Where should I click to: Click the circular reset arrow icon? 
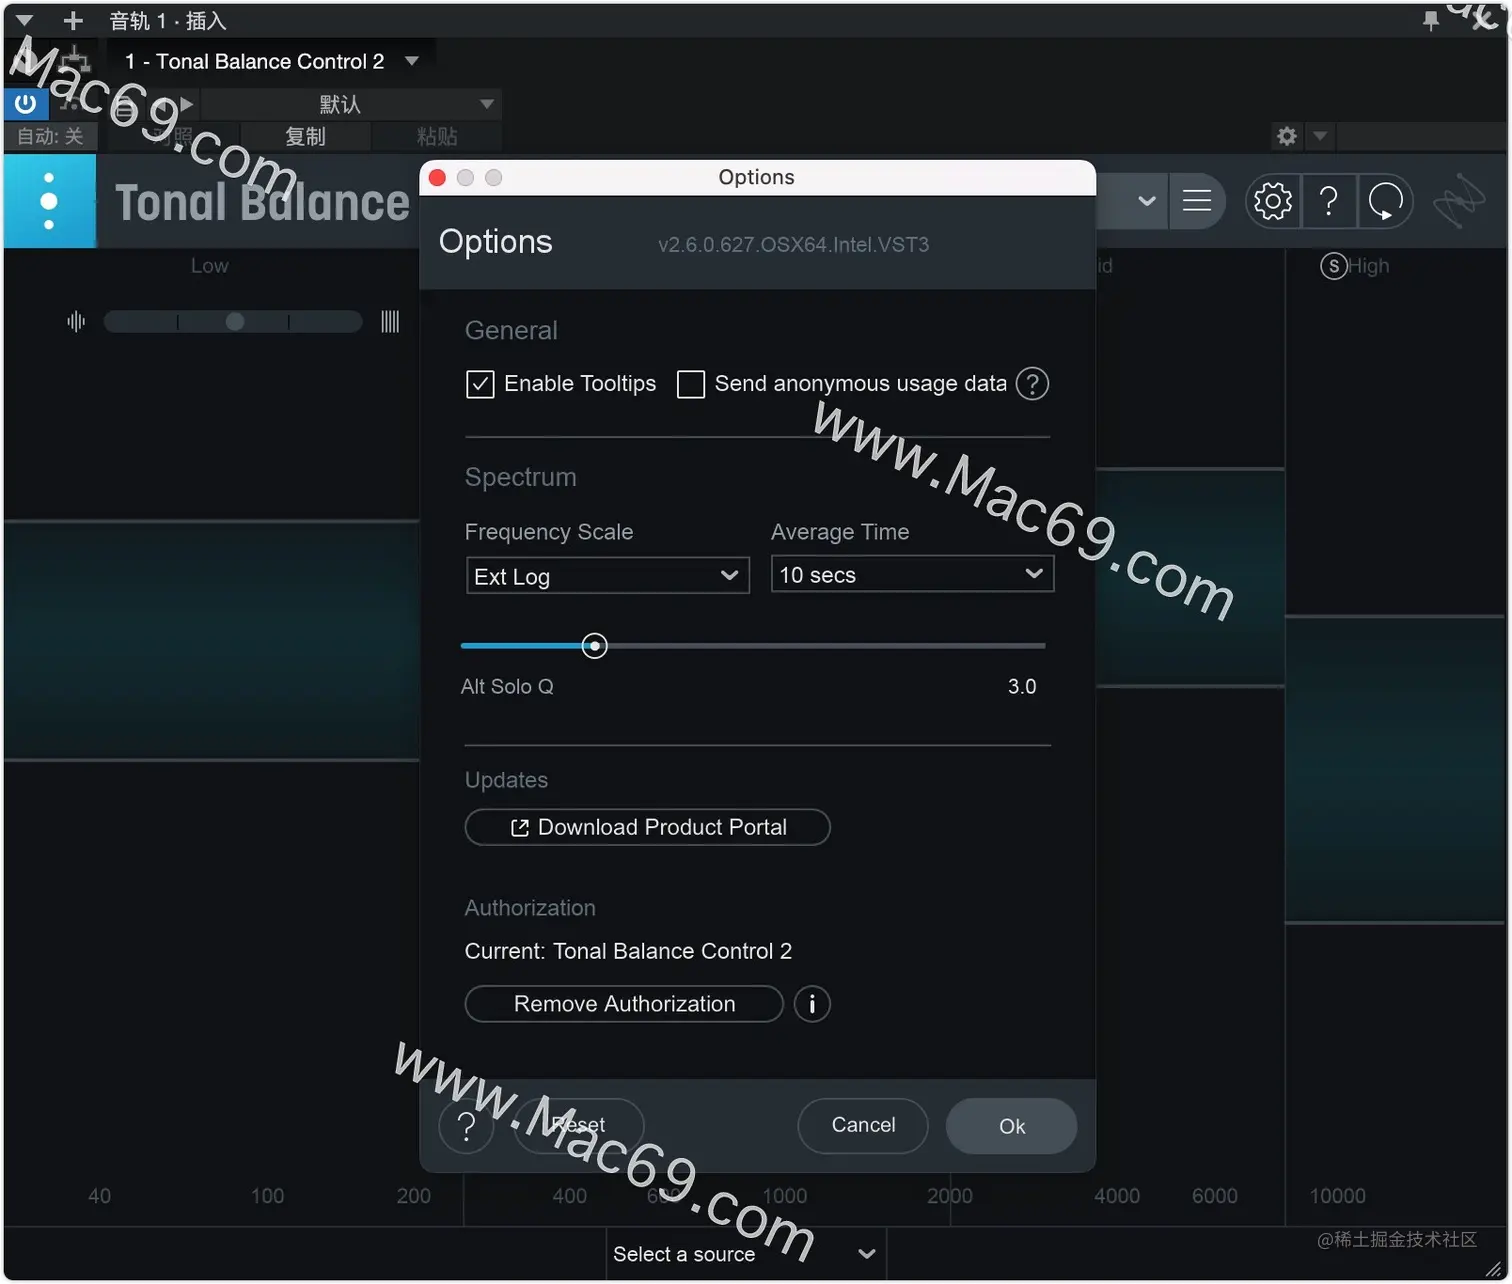(1386, 201)
